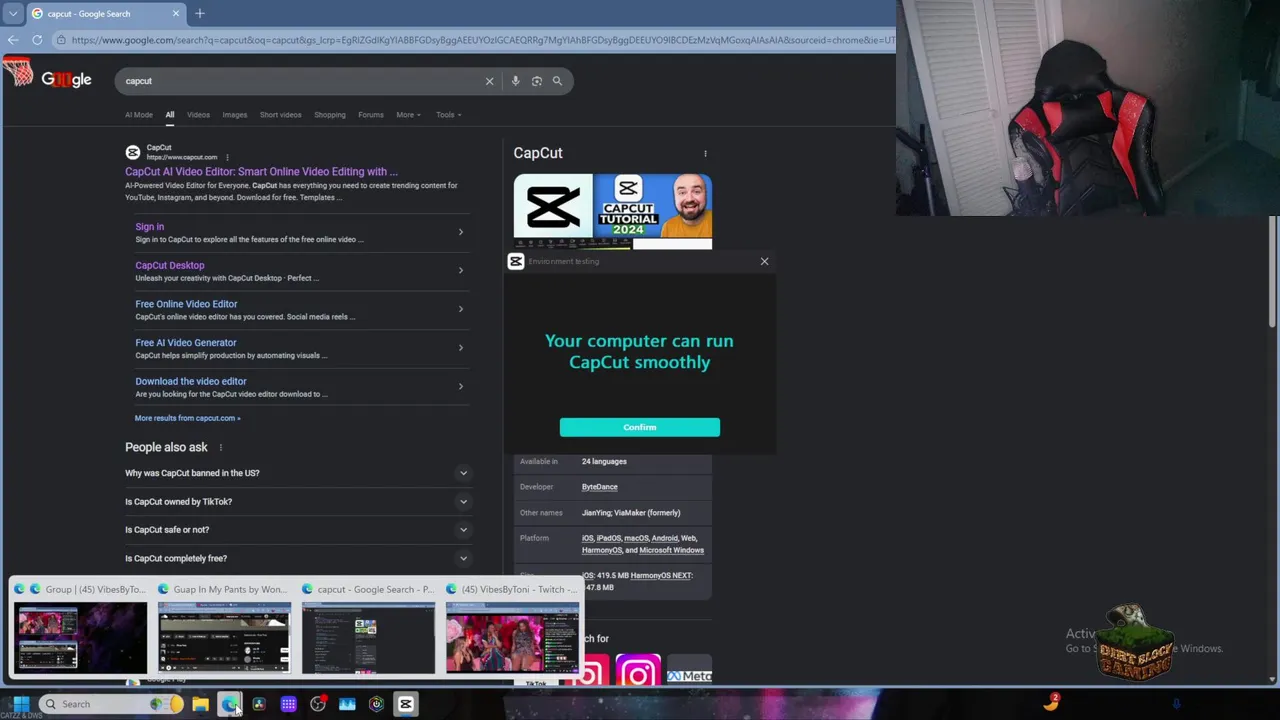Click the page vertical scrollbar
The height and width of the screenshot is (720, 1280).
point(1272,270)
